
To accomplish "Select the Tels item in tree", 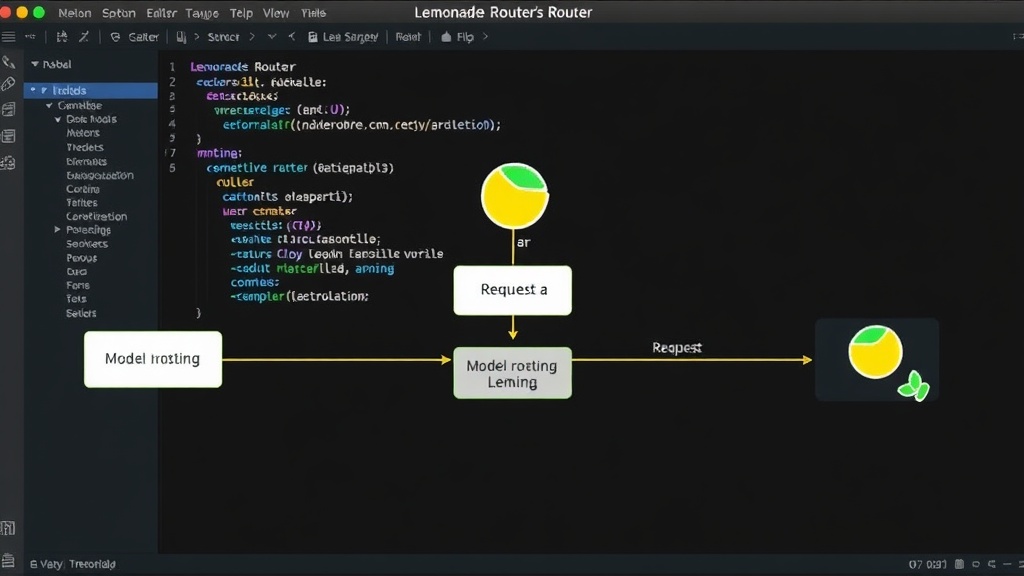I will [x=76, y=299].
